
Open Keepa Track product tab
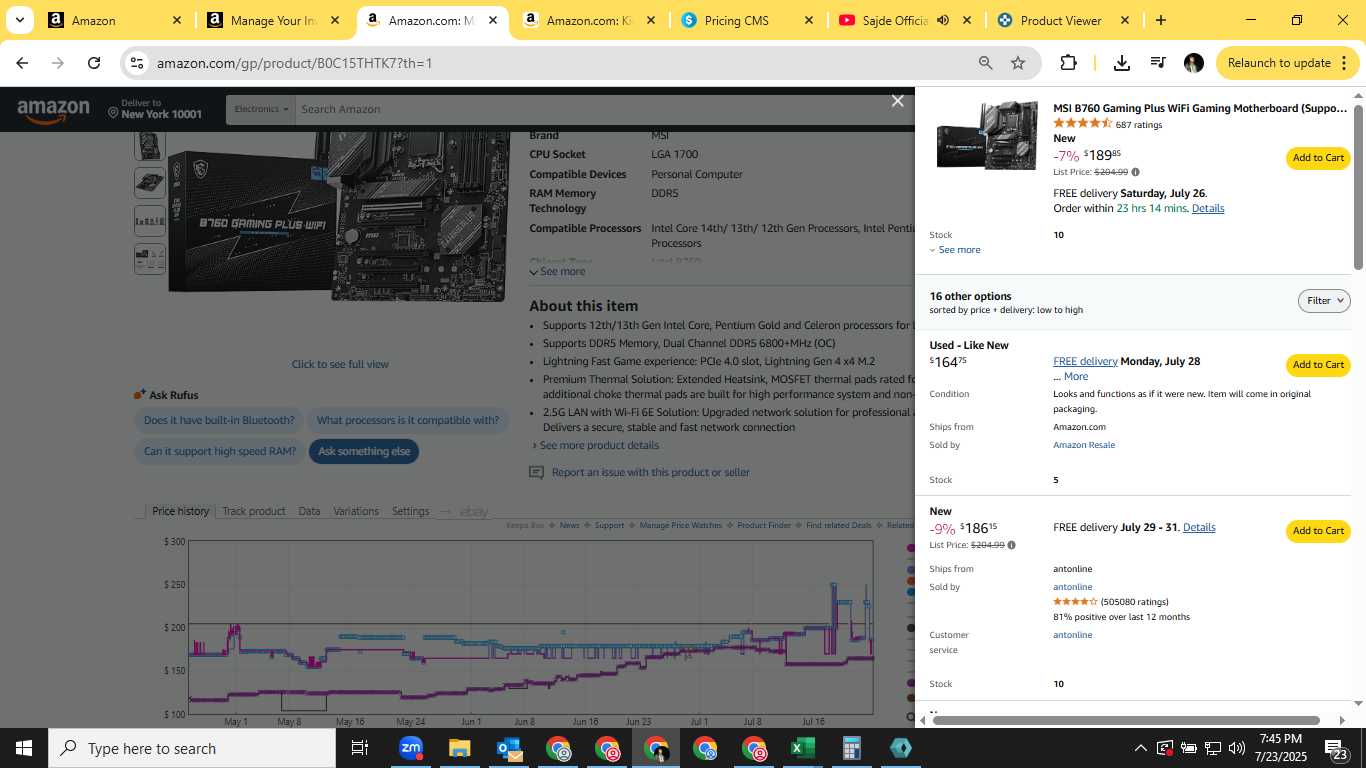point(253,511)
